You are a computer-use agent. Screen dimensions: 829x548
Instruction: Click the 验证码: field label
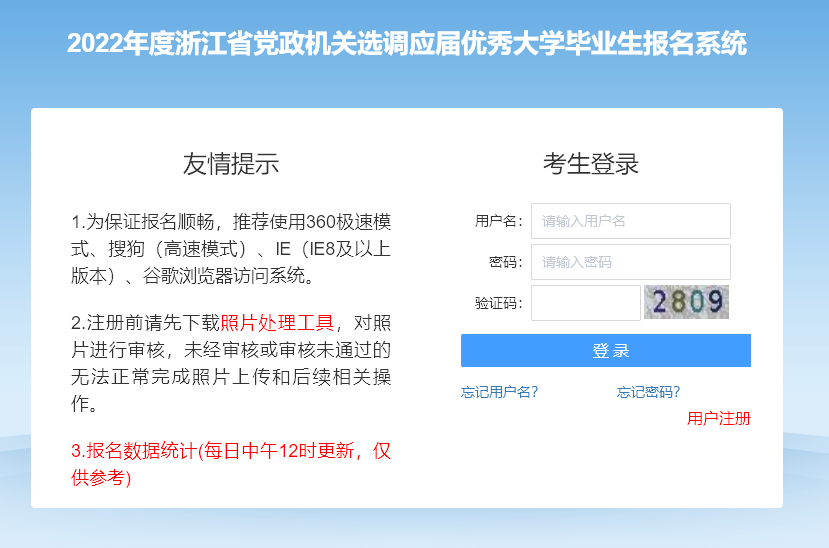[x=498, y=303]
